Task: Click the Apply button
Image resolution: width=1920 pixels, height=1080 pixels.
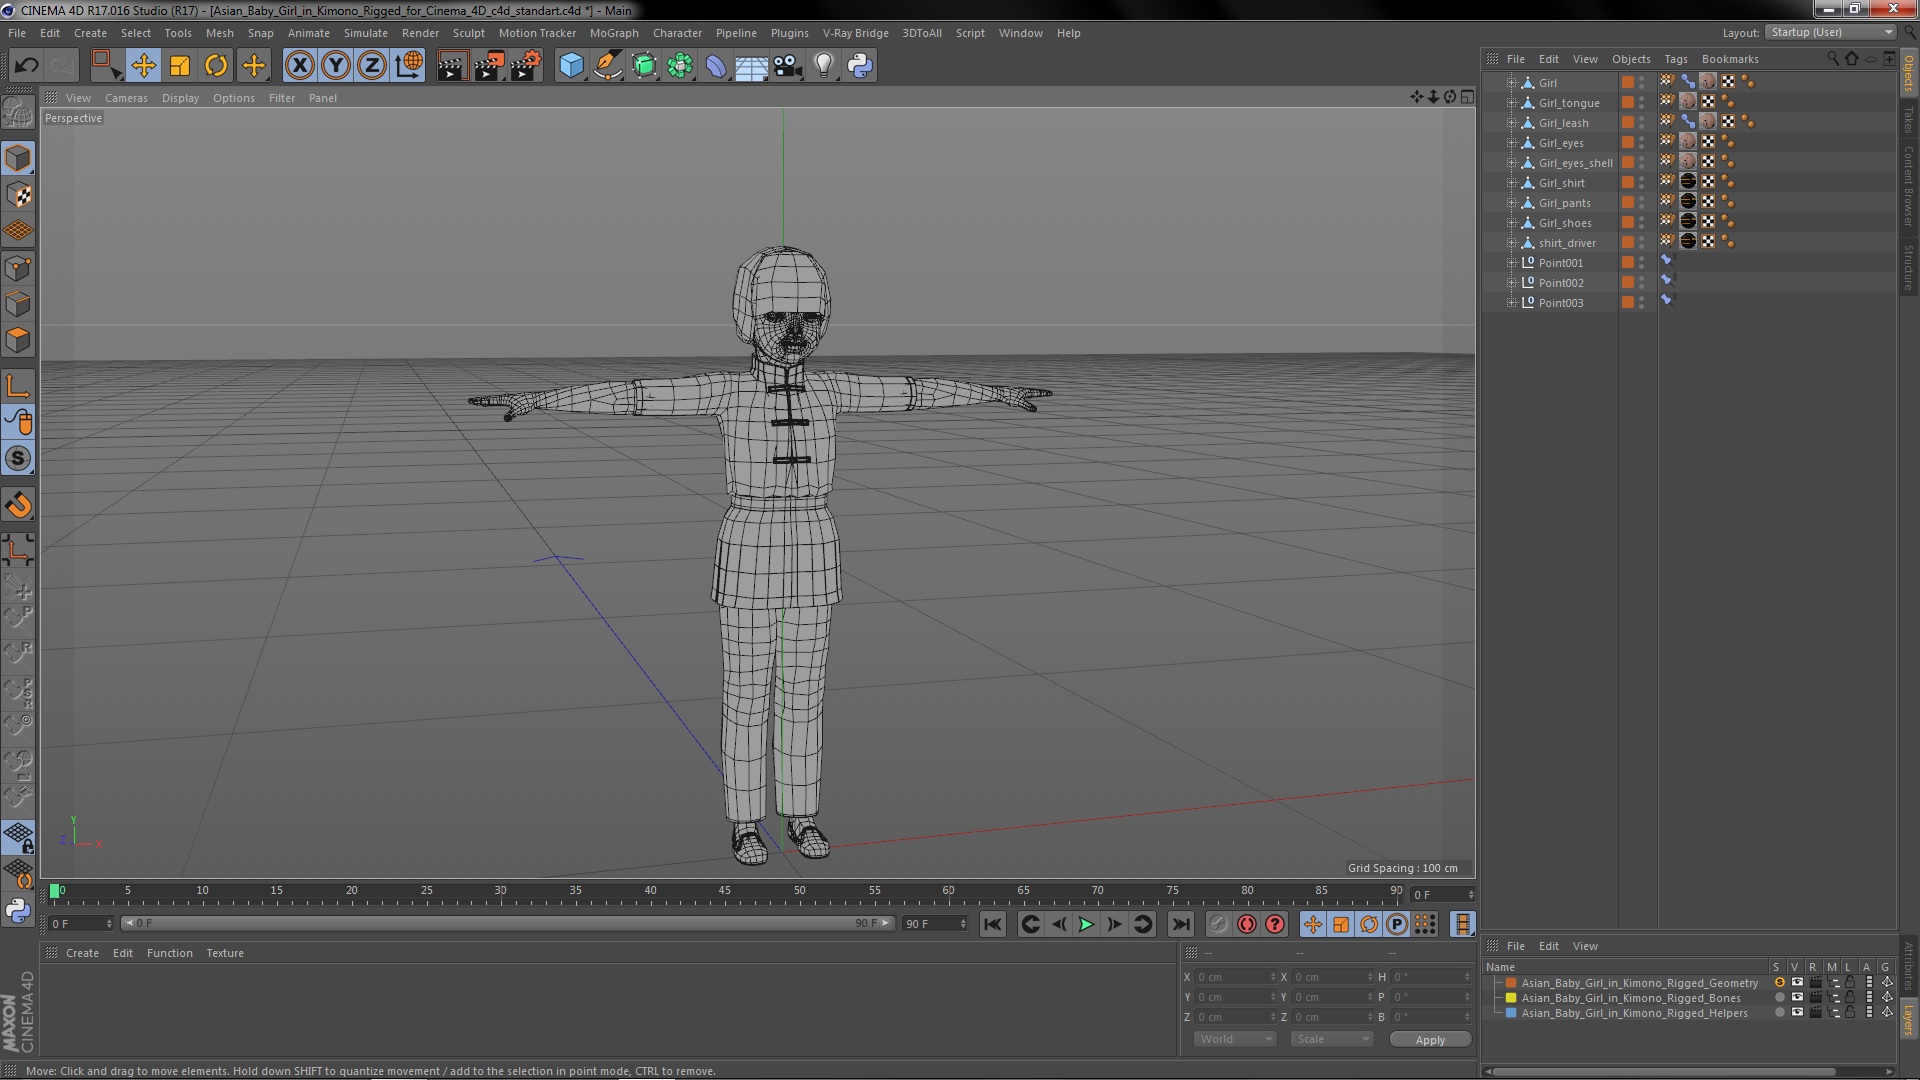Action: pos(1430,1040)
